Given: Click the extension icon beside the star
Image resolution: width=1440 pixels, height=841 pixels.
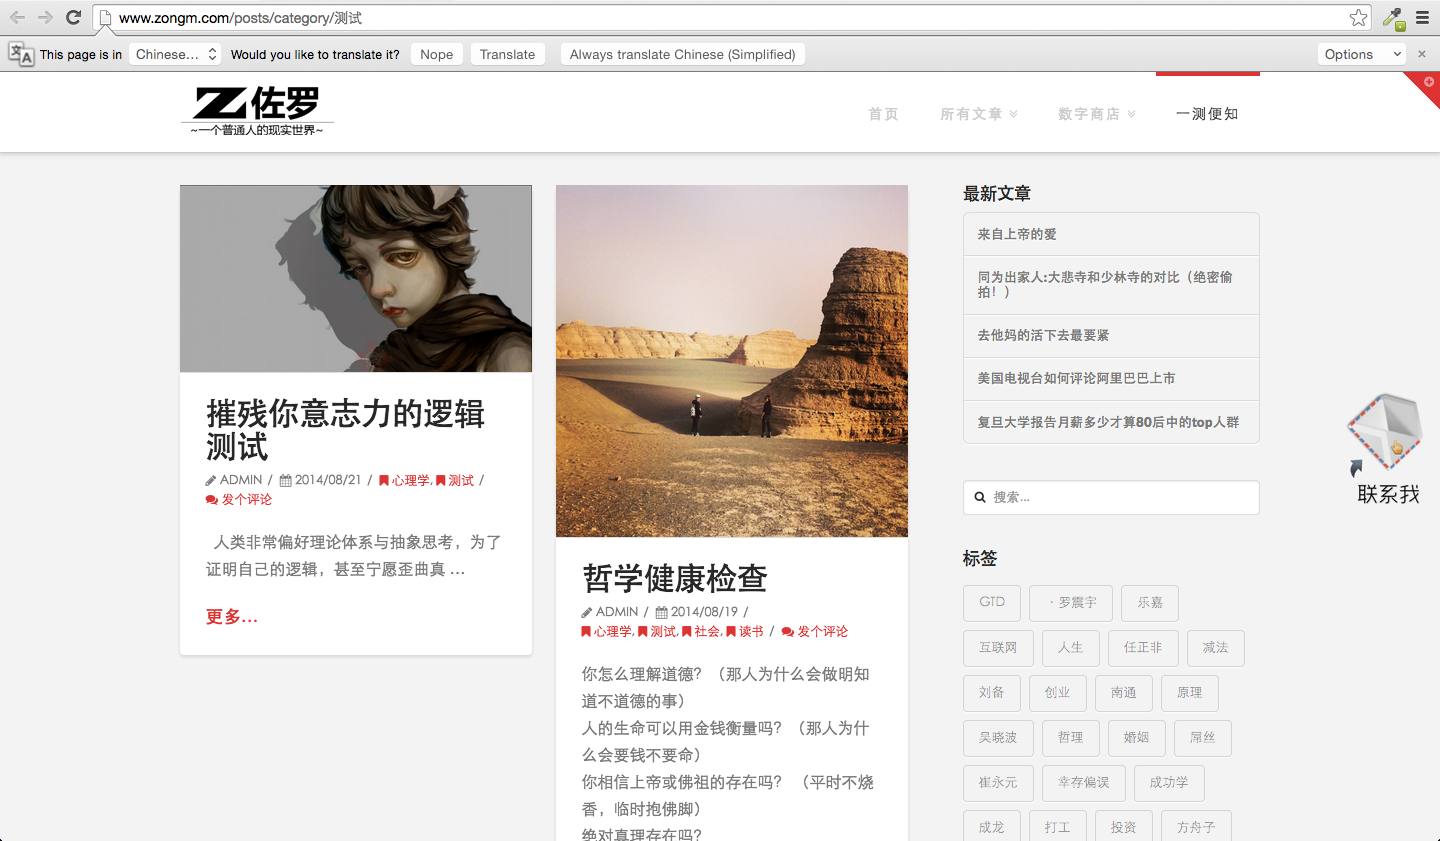Looking at the screenshot, I should point(1394,18).
